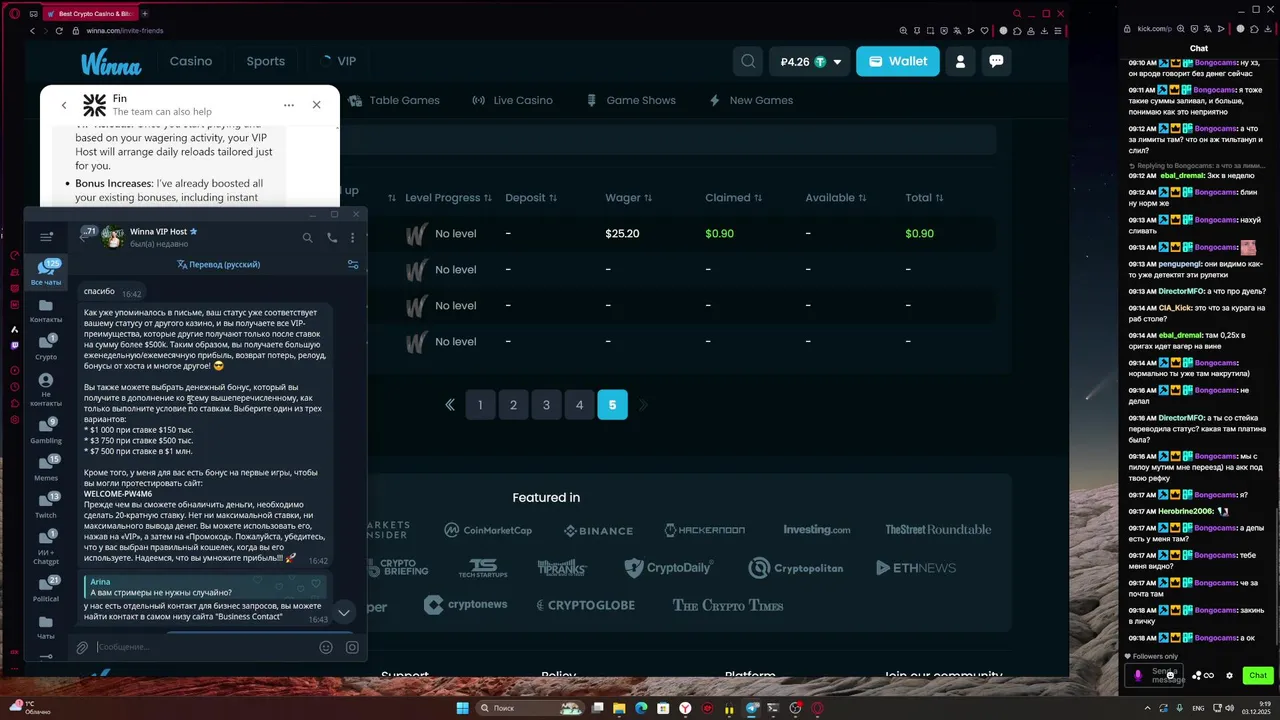Click the browser snapshot icon in Winna toolbar
This screenshot has height=720, width=1280.
[932, 31]
